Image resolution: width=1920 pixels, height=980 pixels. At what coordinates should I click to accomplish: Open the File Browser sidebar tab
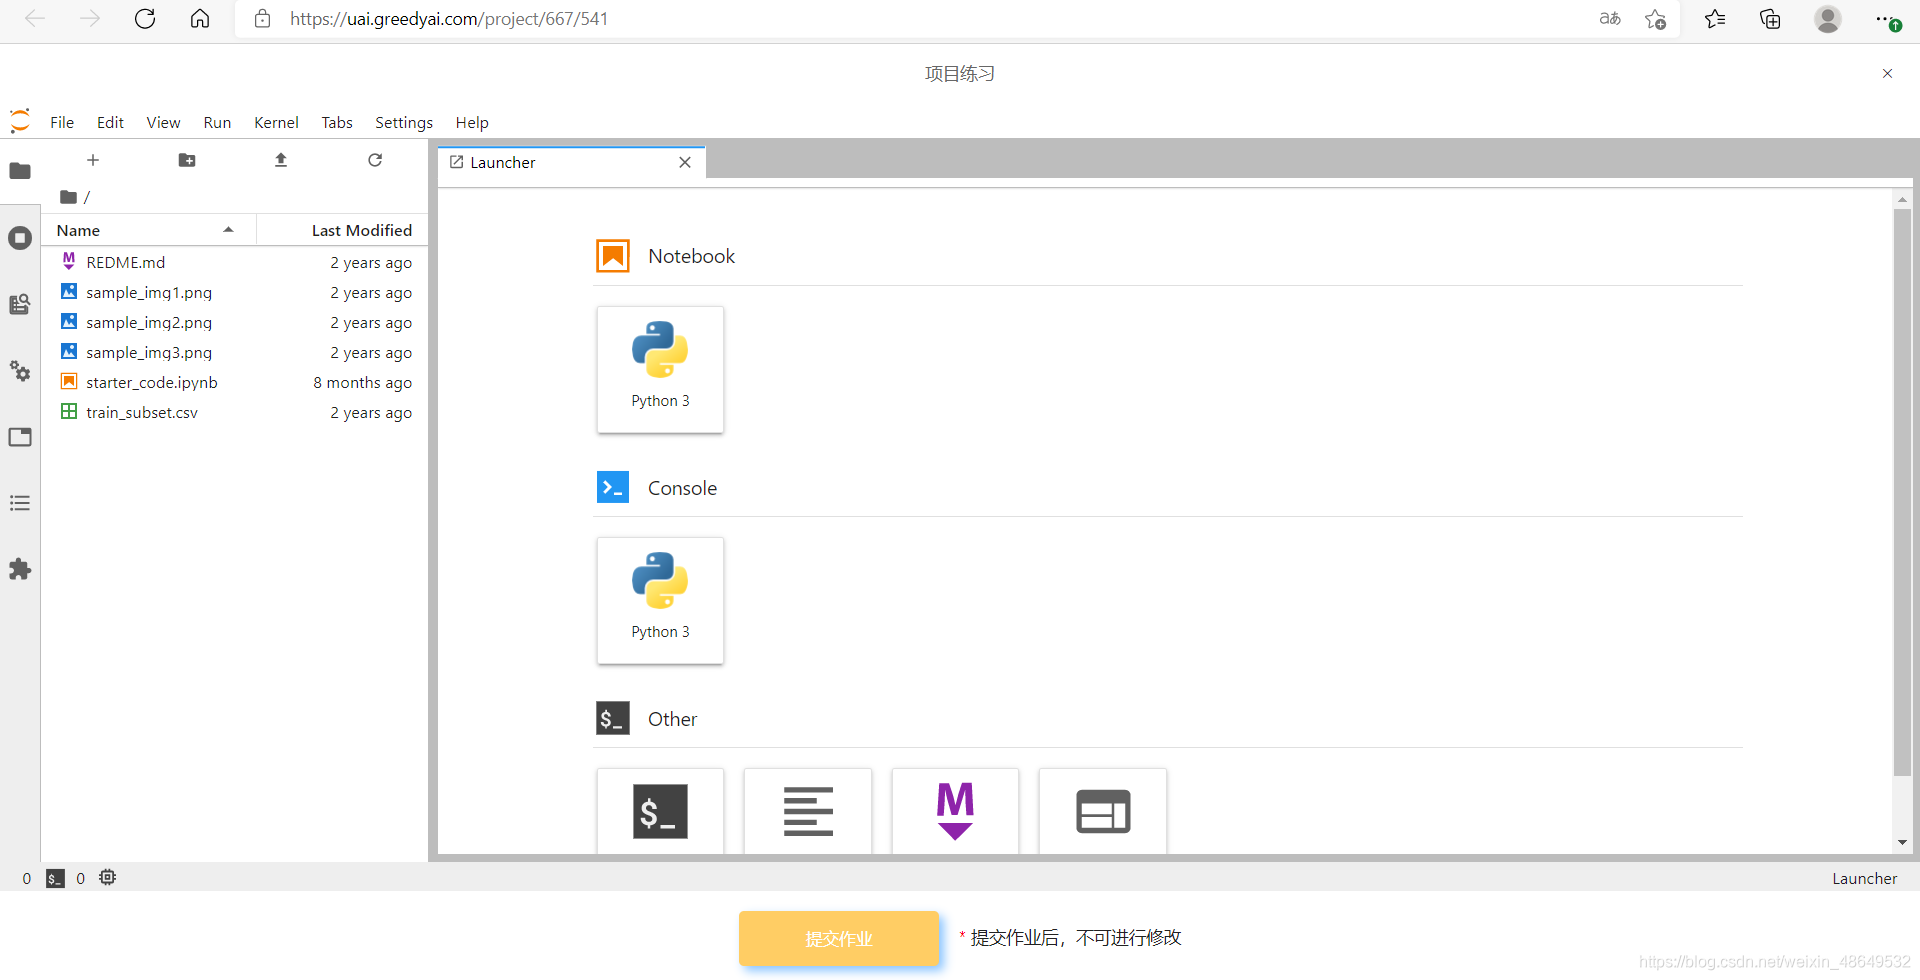click(x=20, y=171)
